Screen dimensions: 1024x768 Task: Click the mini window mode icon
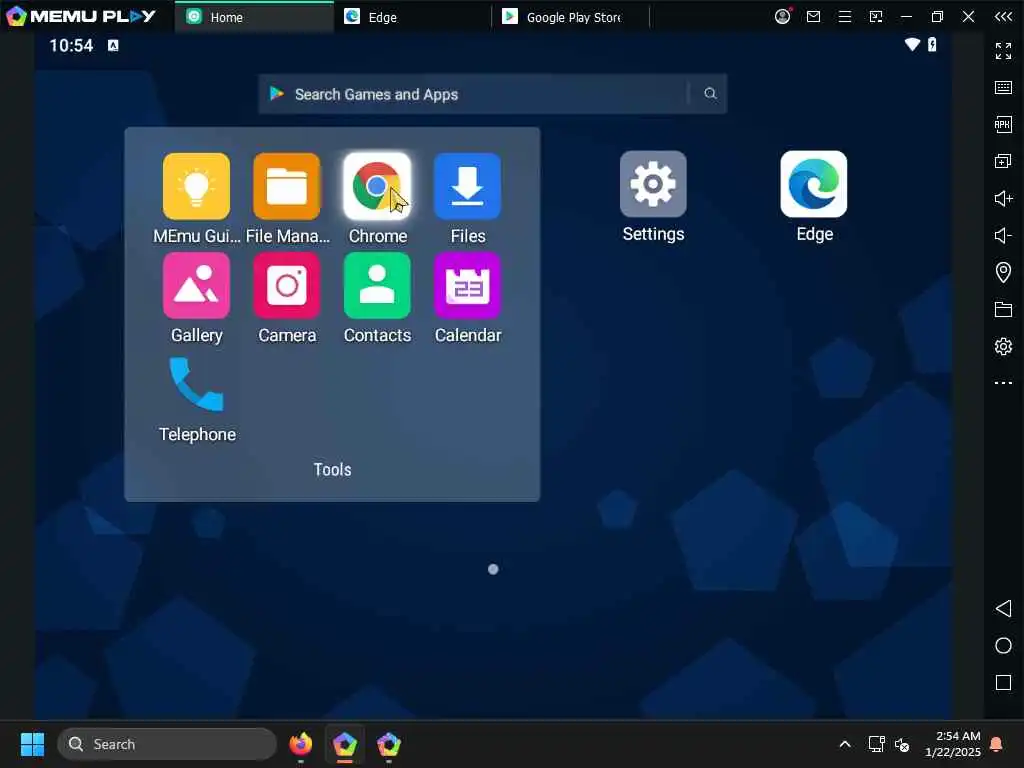point(876,16)
